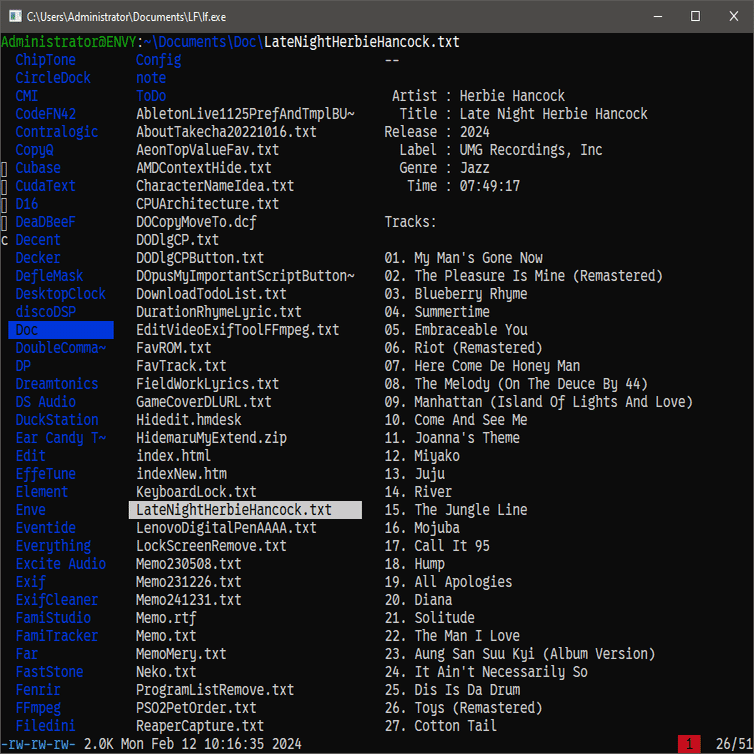
Task: Select index.html file
Action: 174,456
